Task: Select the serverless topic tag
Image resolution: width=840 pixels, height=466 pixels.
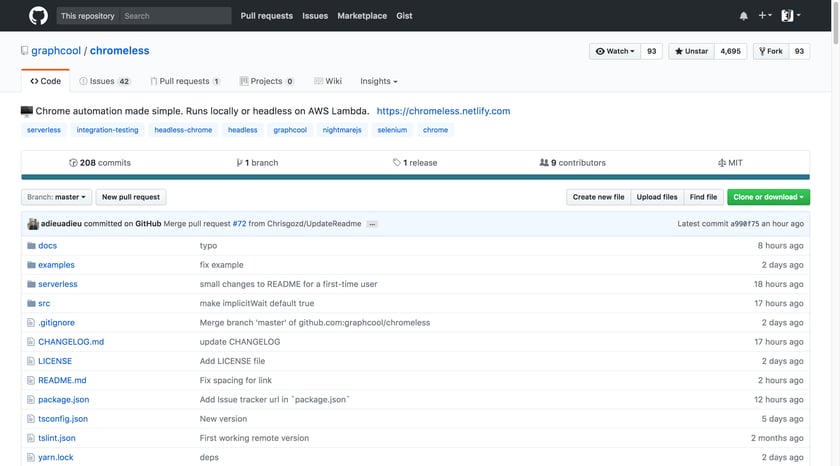Action: coord(44,130)
